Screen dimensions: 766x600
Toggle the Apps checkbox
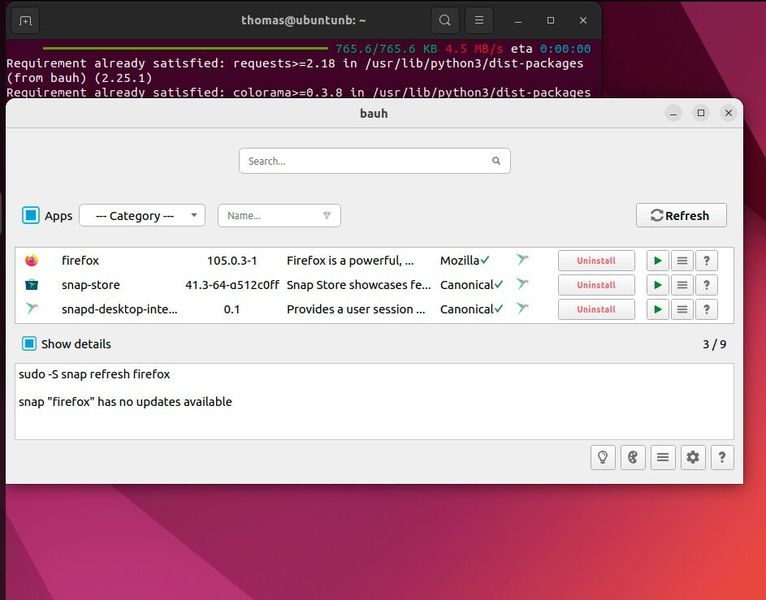30,215
